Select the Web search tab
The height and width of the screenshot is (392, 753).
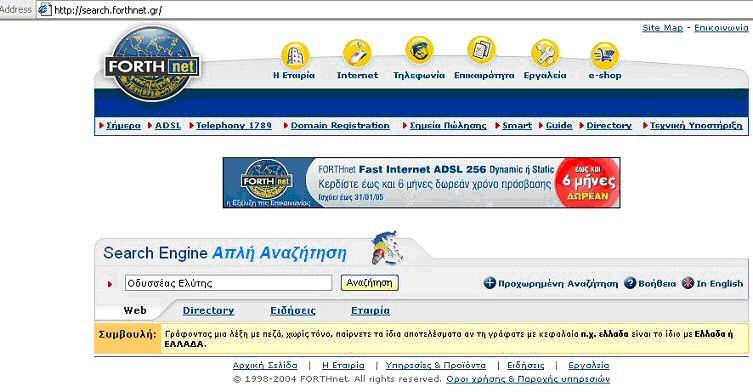135,310
